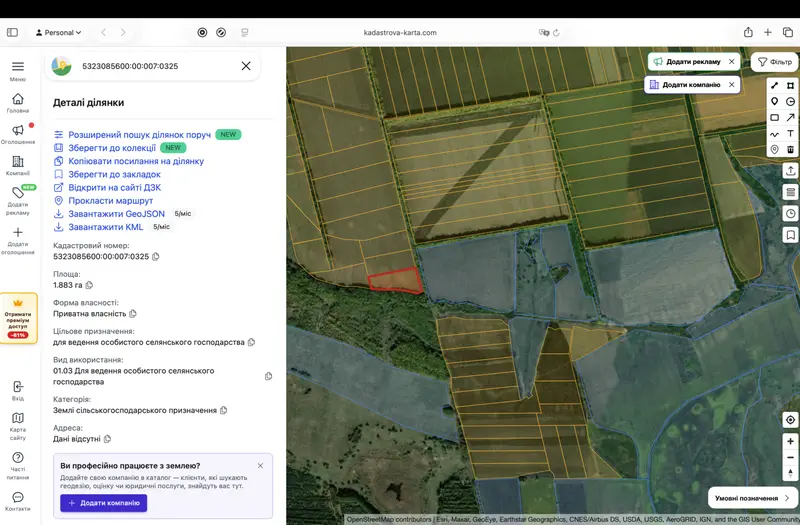Toggle the Safari sidebar icon
The height and width of the screenshot is (525, 800).
click(x=12, y=33)
